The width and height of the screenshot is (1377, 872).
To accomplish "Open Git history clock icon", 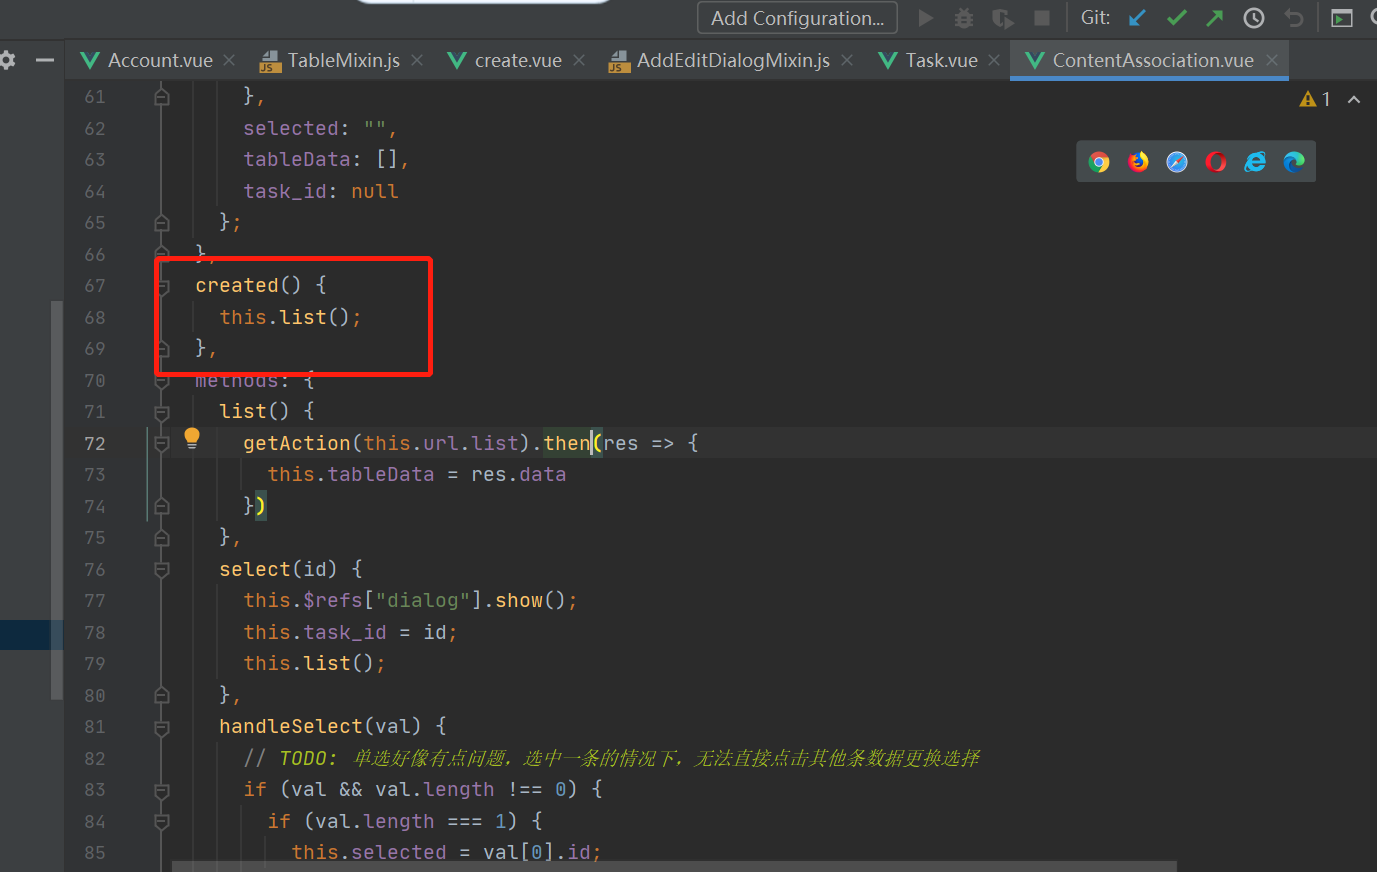I will [1254, 18].
